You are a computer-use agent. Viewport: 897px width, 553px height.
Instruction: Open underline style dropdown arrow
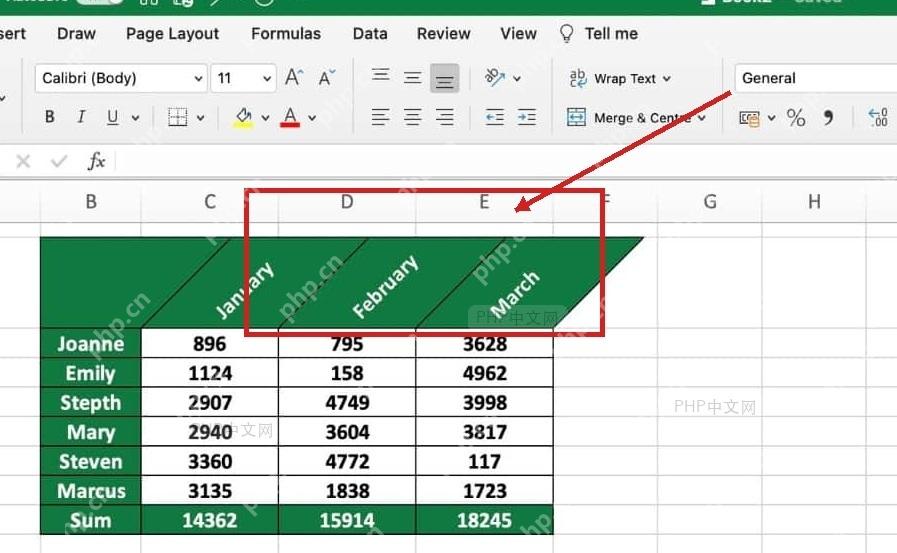[x=136, y=118]
